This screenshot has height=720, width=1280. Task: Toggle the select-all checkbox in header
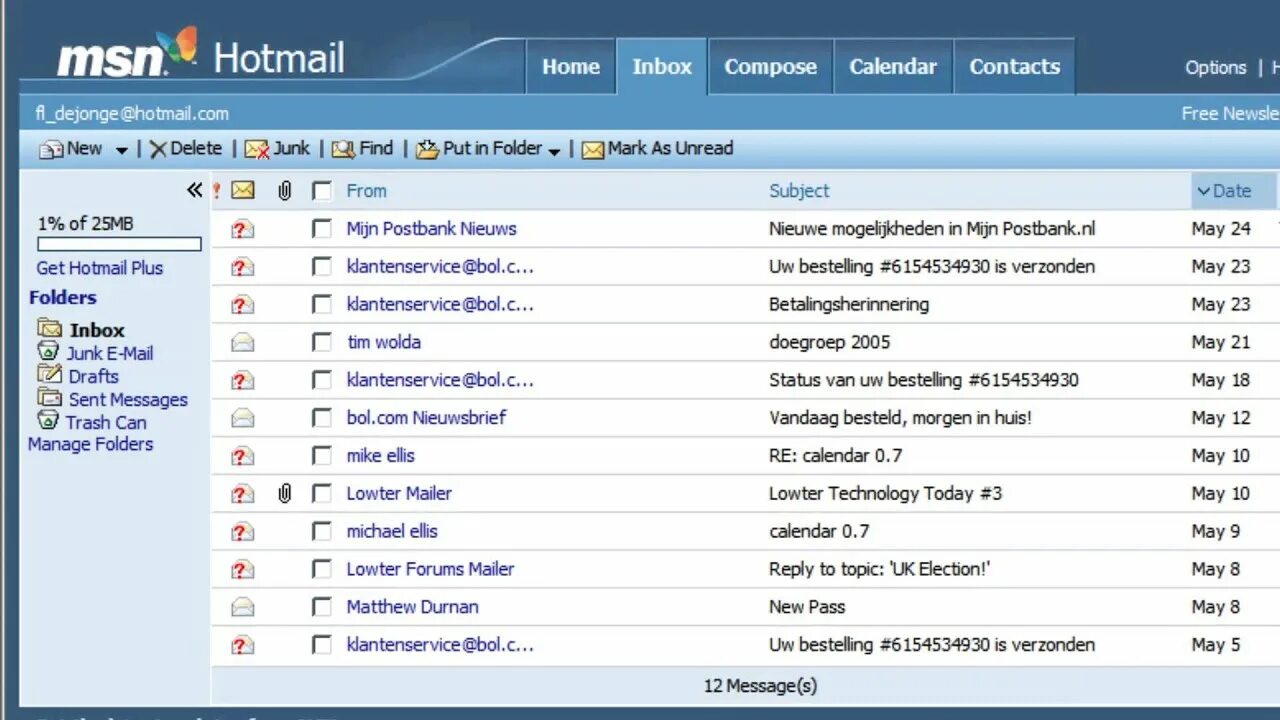pos(321,191)
